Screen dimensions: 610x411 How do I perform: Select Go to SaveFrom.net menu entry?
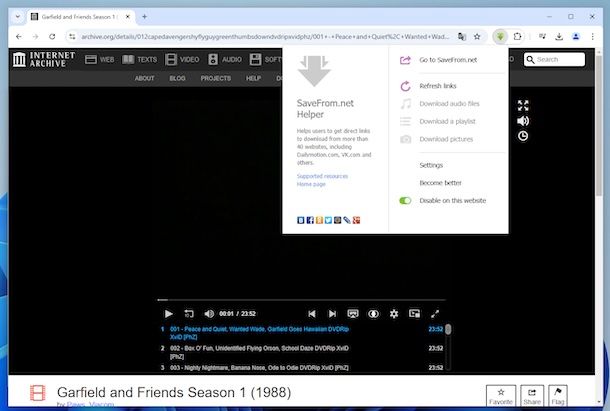point(448,60)
